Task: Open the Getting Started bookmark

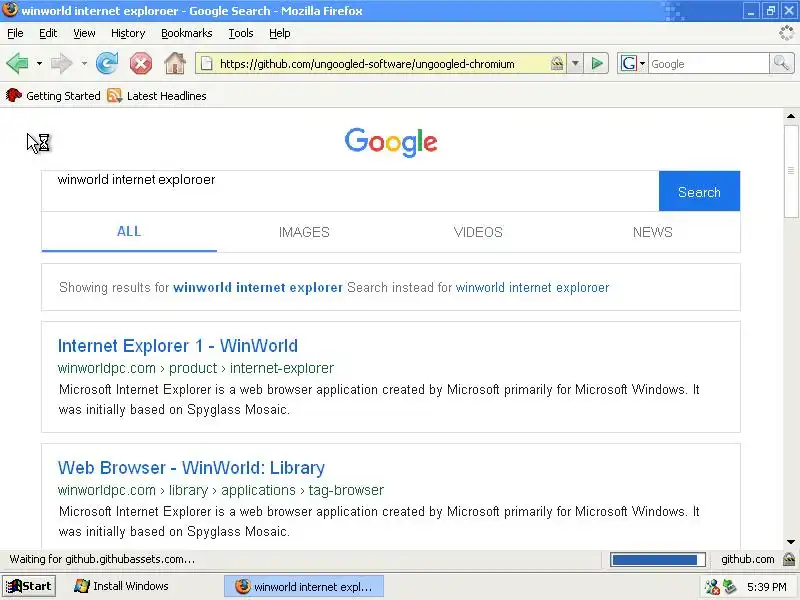Action: (53, 96)
